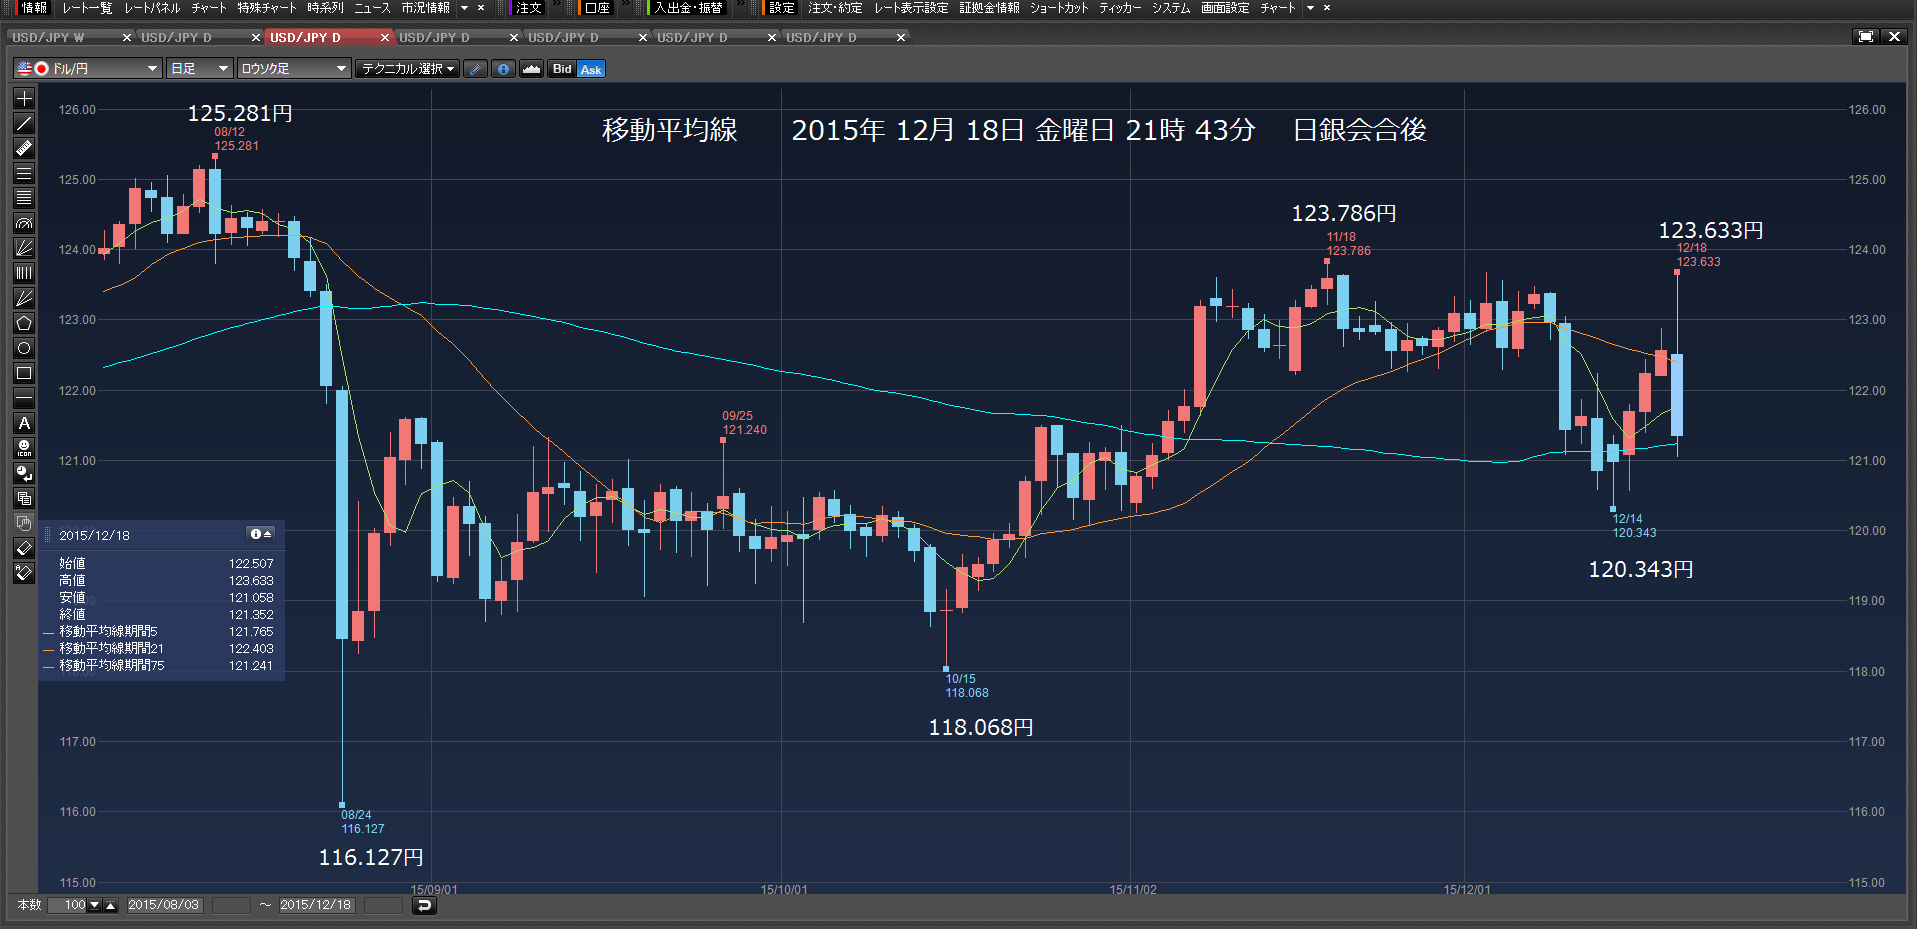Open the 日足 timeframe dropdown
1917x929 pixels.
click(199, 69)
